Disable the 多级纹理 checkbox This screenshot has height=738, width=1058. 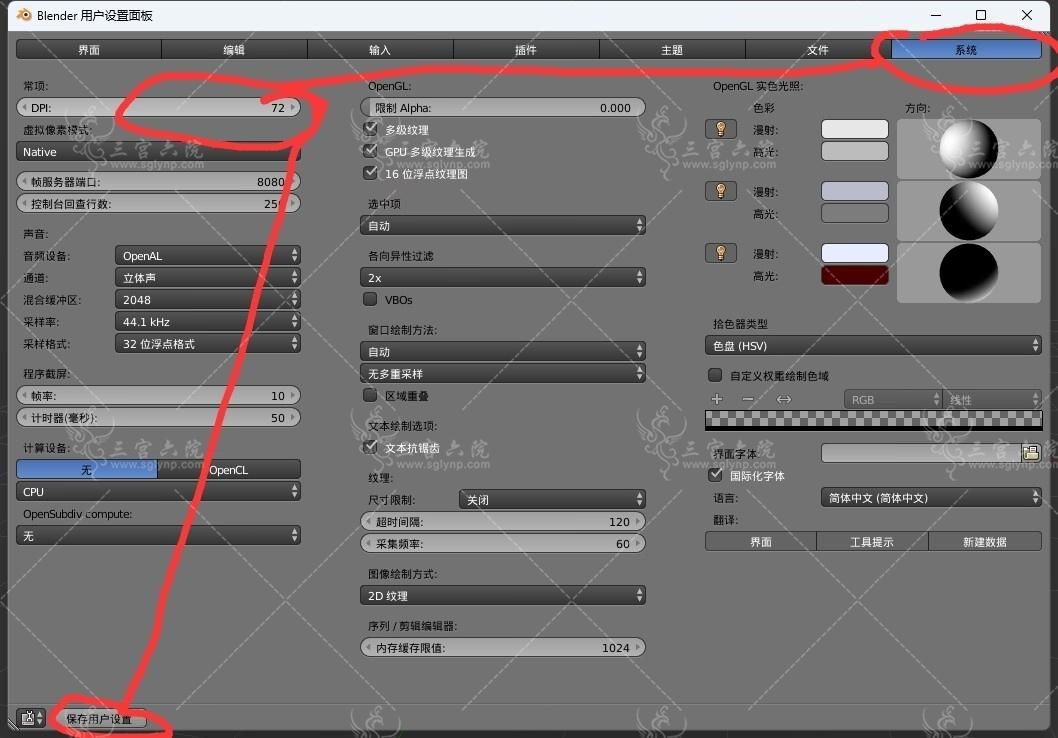click(x=370, y=129)
